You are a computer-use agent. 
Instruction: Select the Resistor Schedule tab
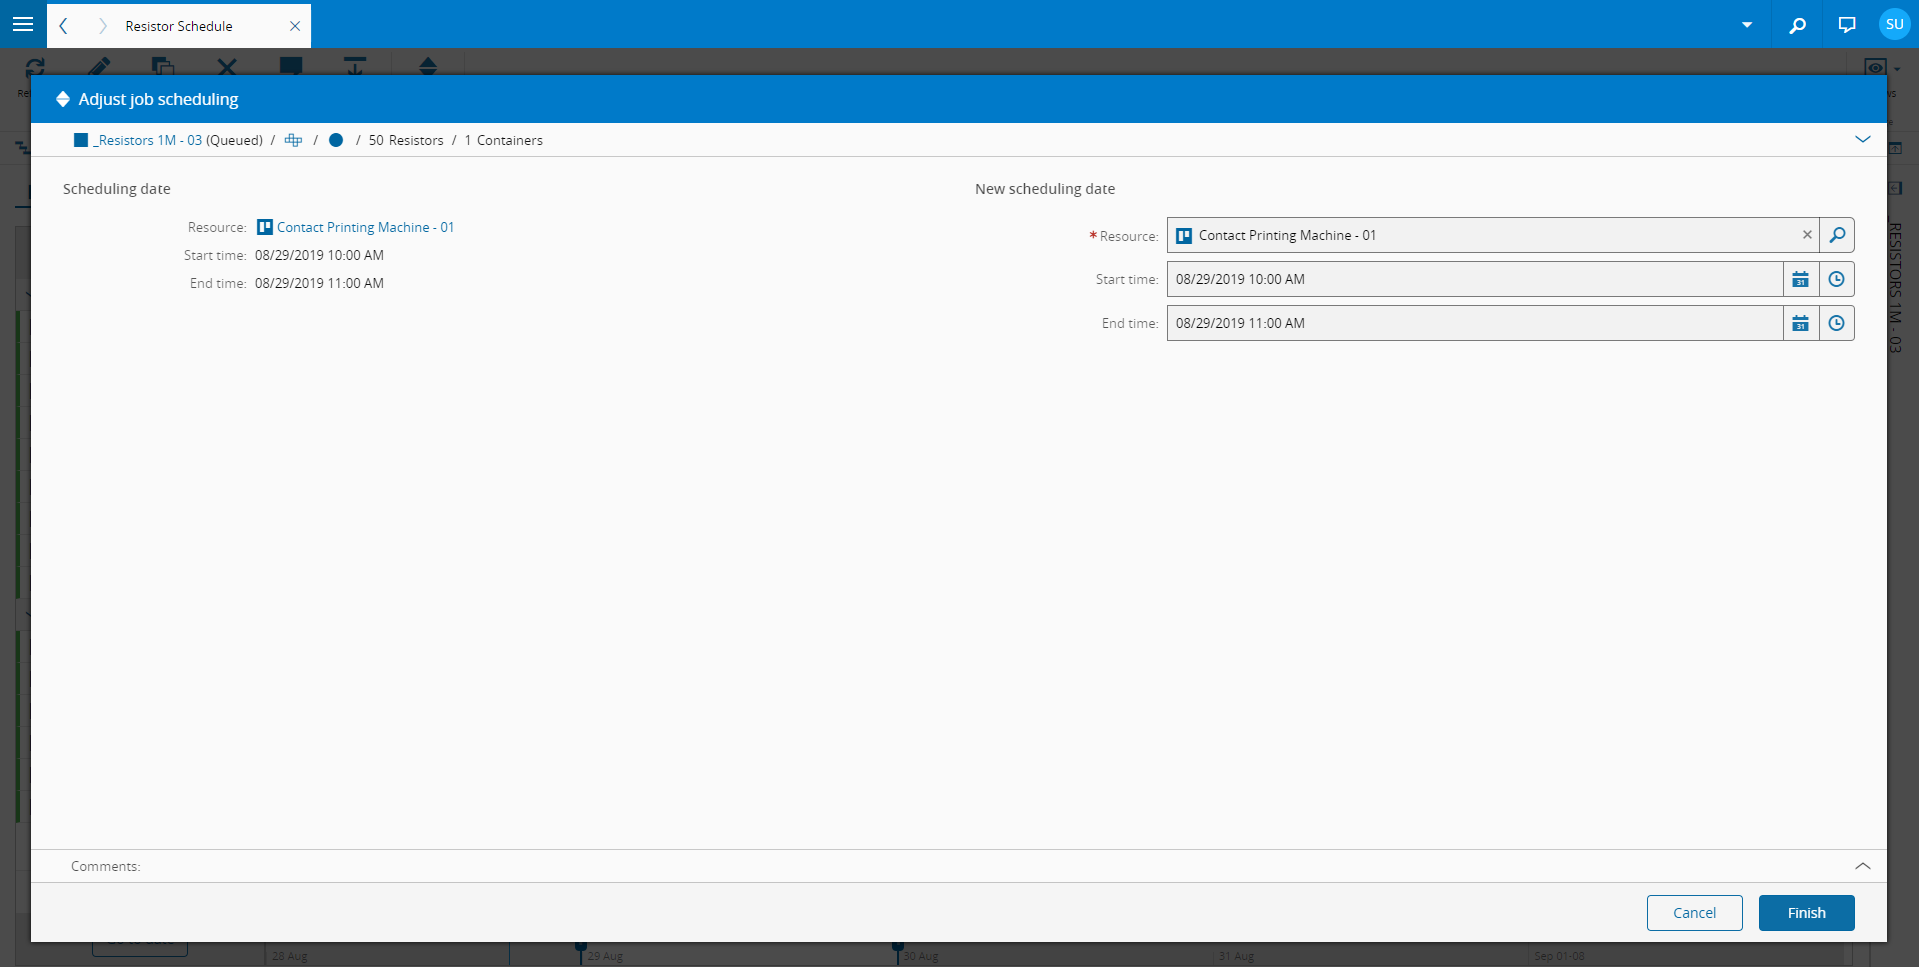tap(179, 26)
